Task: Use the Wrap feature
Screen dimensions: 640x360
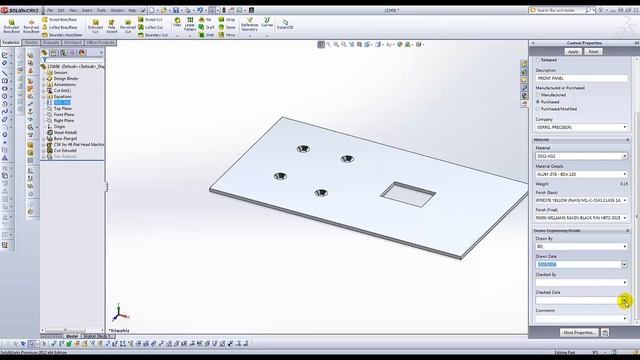Action: 227,20
